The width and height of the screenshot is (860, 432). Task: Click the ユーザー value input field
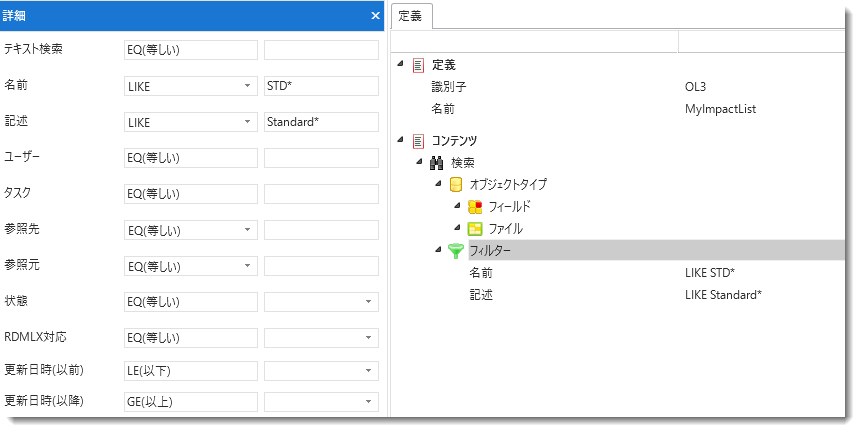click(321, 158)
